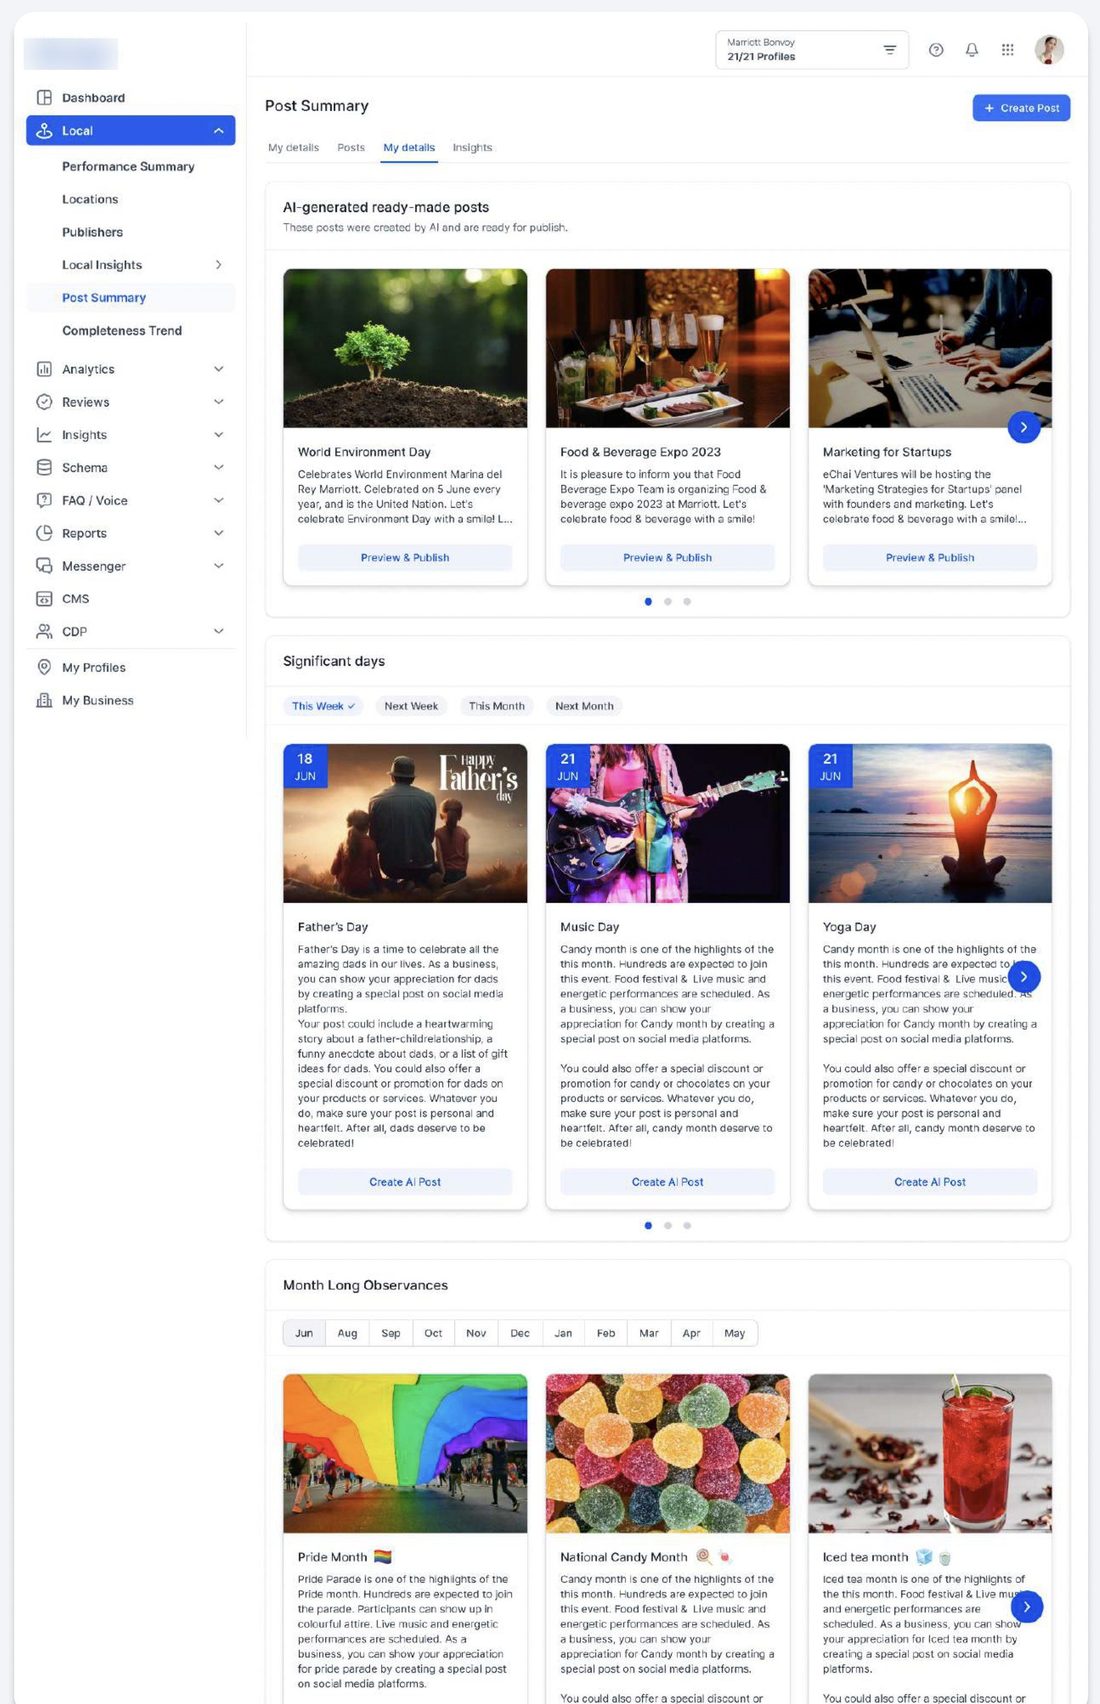Click the FAQ / Voice icon
This screenshot has width=1100, height=1704.
click(x=44, y=500)
